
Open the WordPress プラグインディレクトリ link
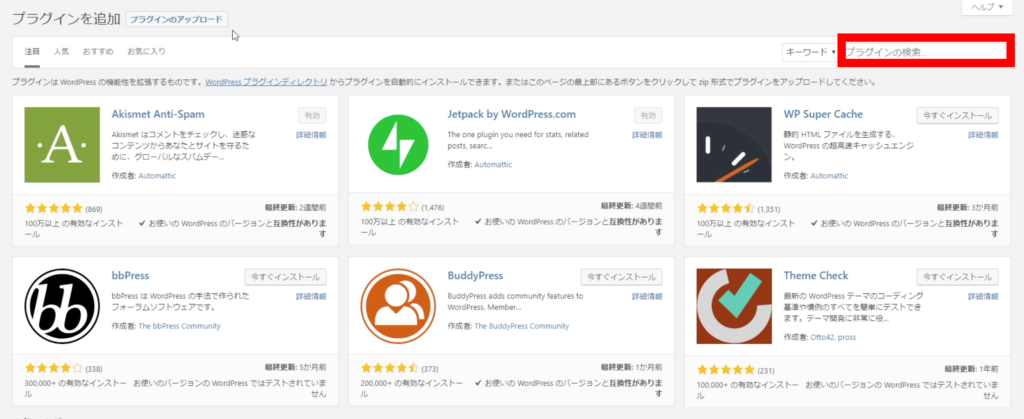point(266,83)
